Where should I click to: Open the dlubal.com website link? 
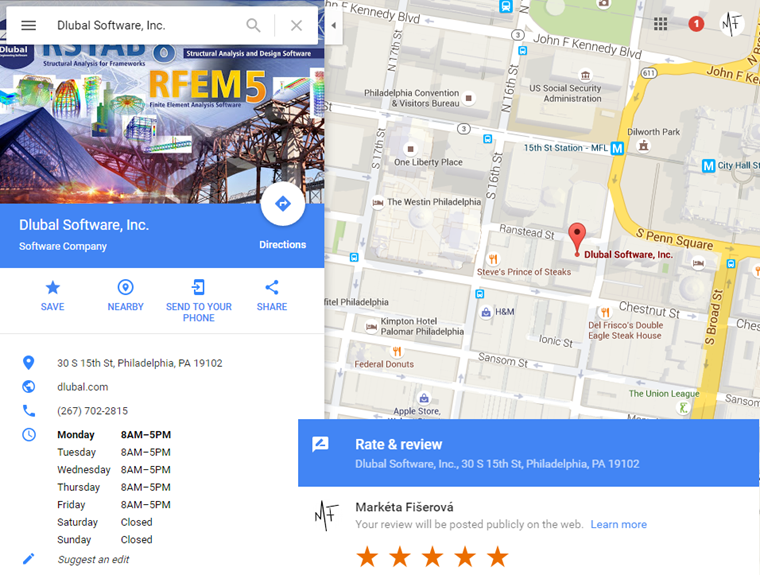82,387
